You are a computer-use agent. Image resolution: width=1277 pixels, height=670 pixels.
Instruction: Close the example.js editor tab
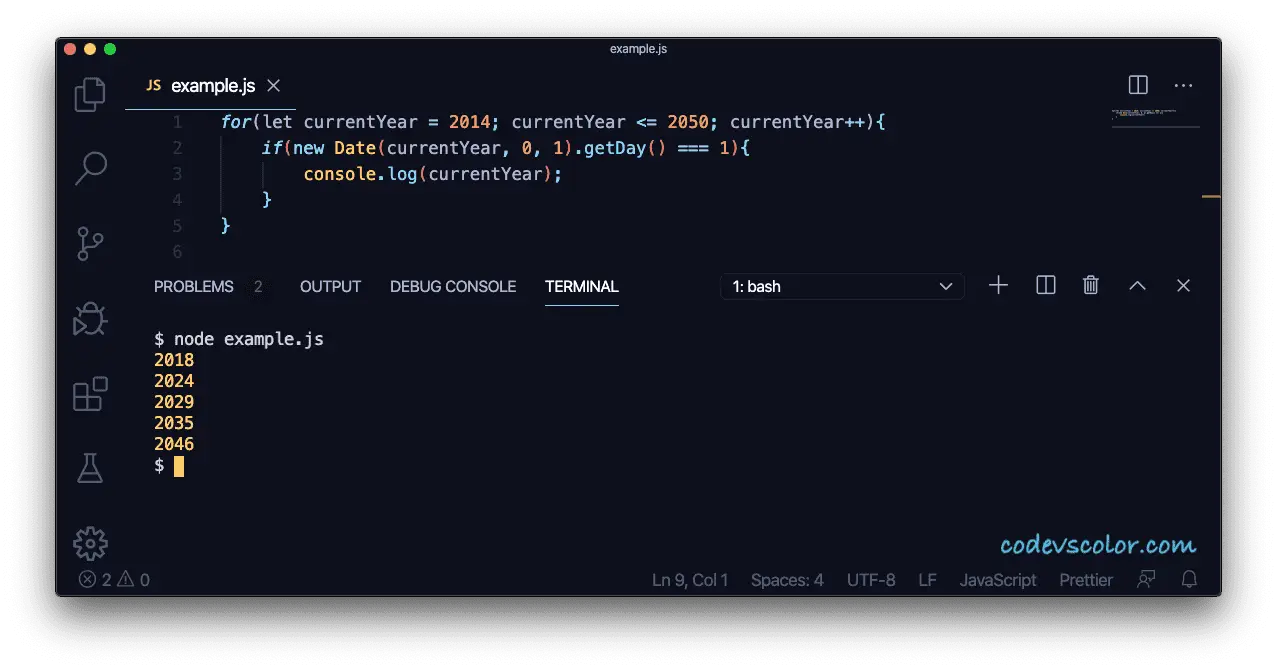tap(273, 86)
